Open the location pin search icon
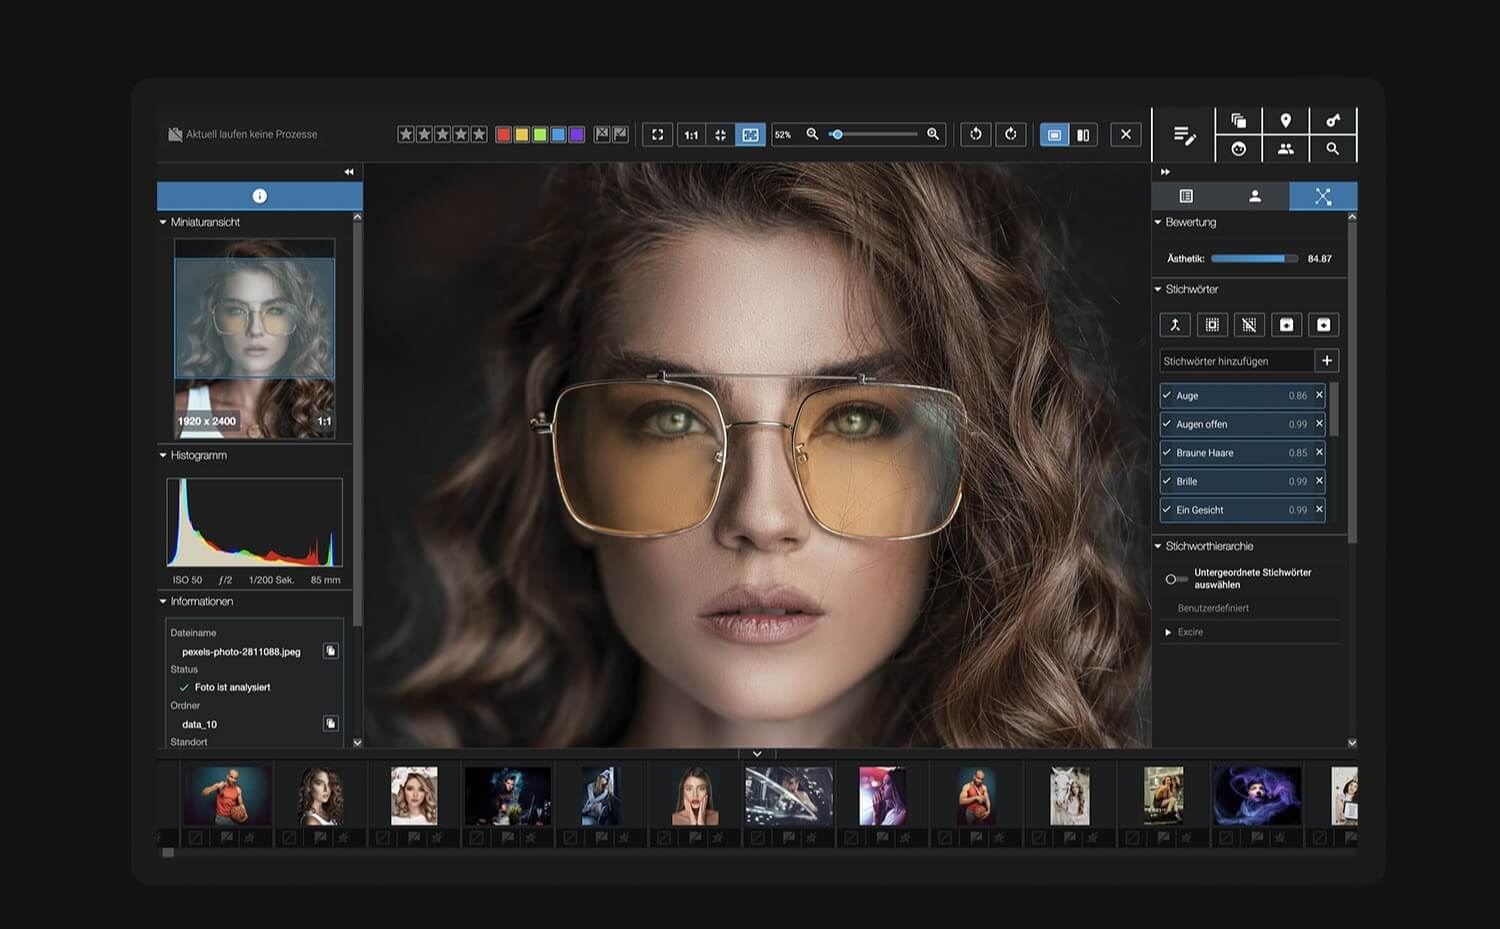1500x929 pixels. (x=1285, y=120)
